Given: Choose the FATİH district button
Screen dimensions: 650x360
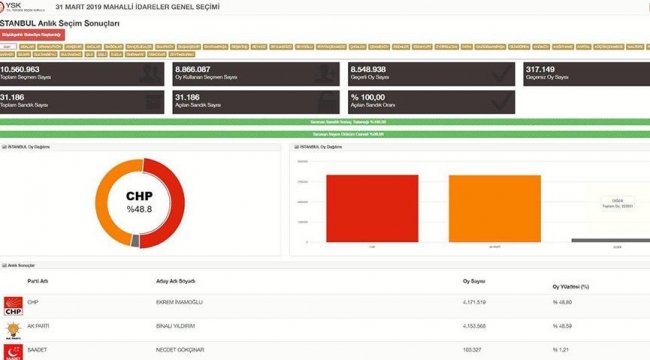Looking at the screenshot, I should pos(467,47).
